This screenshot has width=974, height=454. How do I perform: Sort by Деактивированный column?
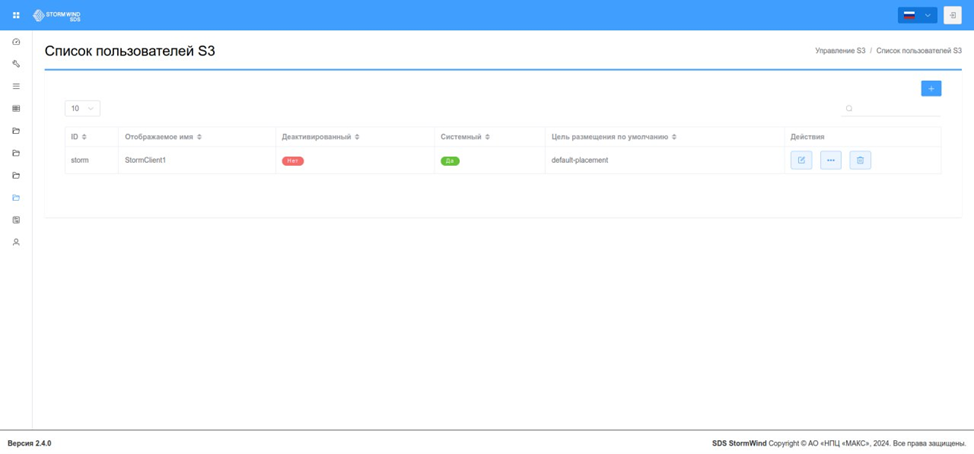357,137
